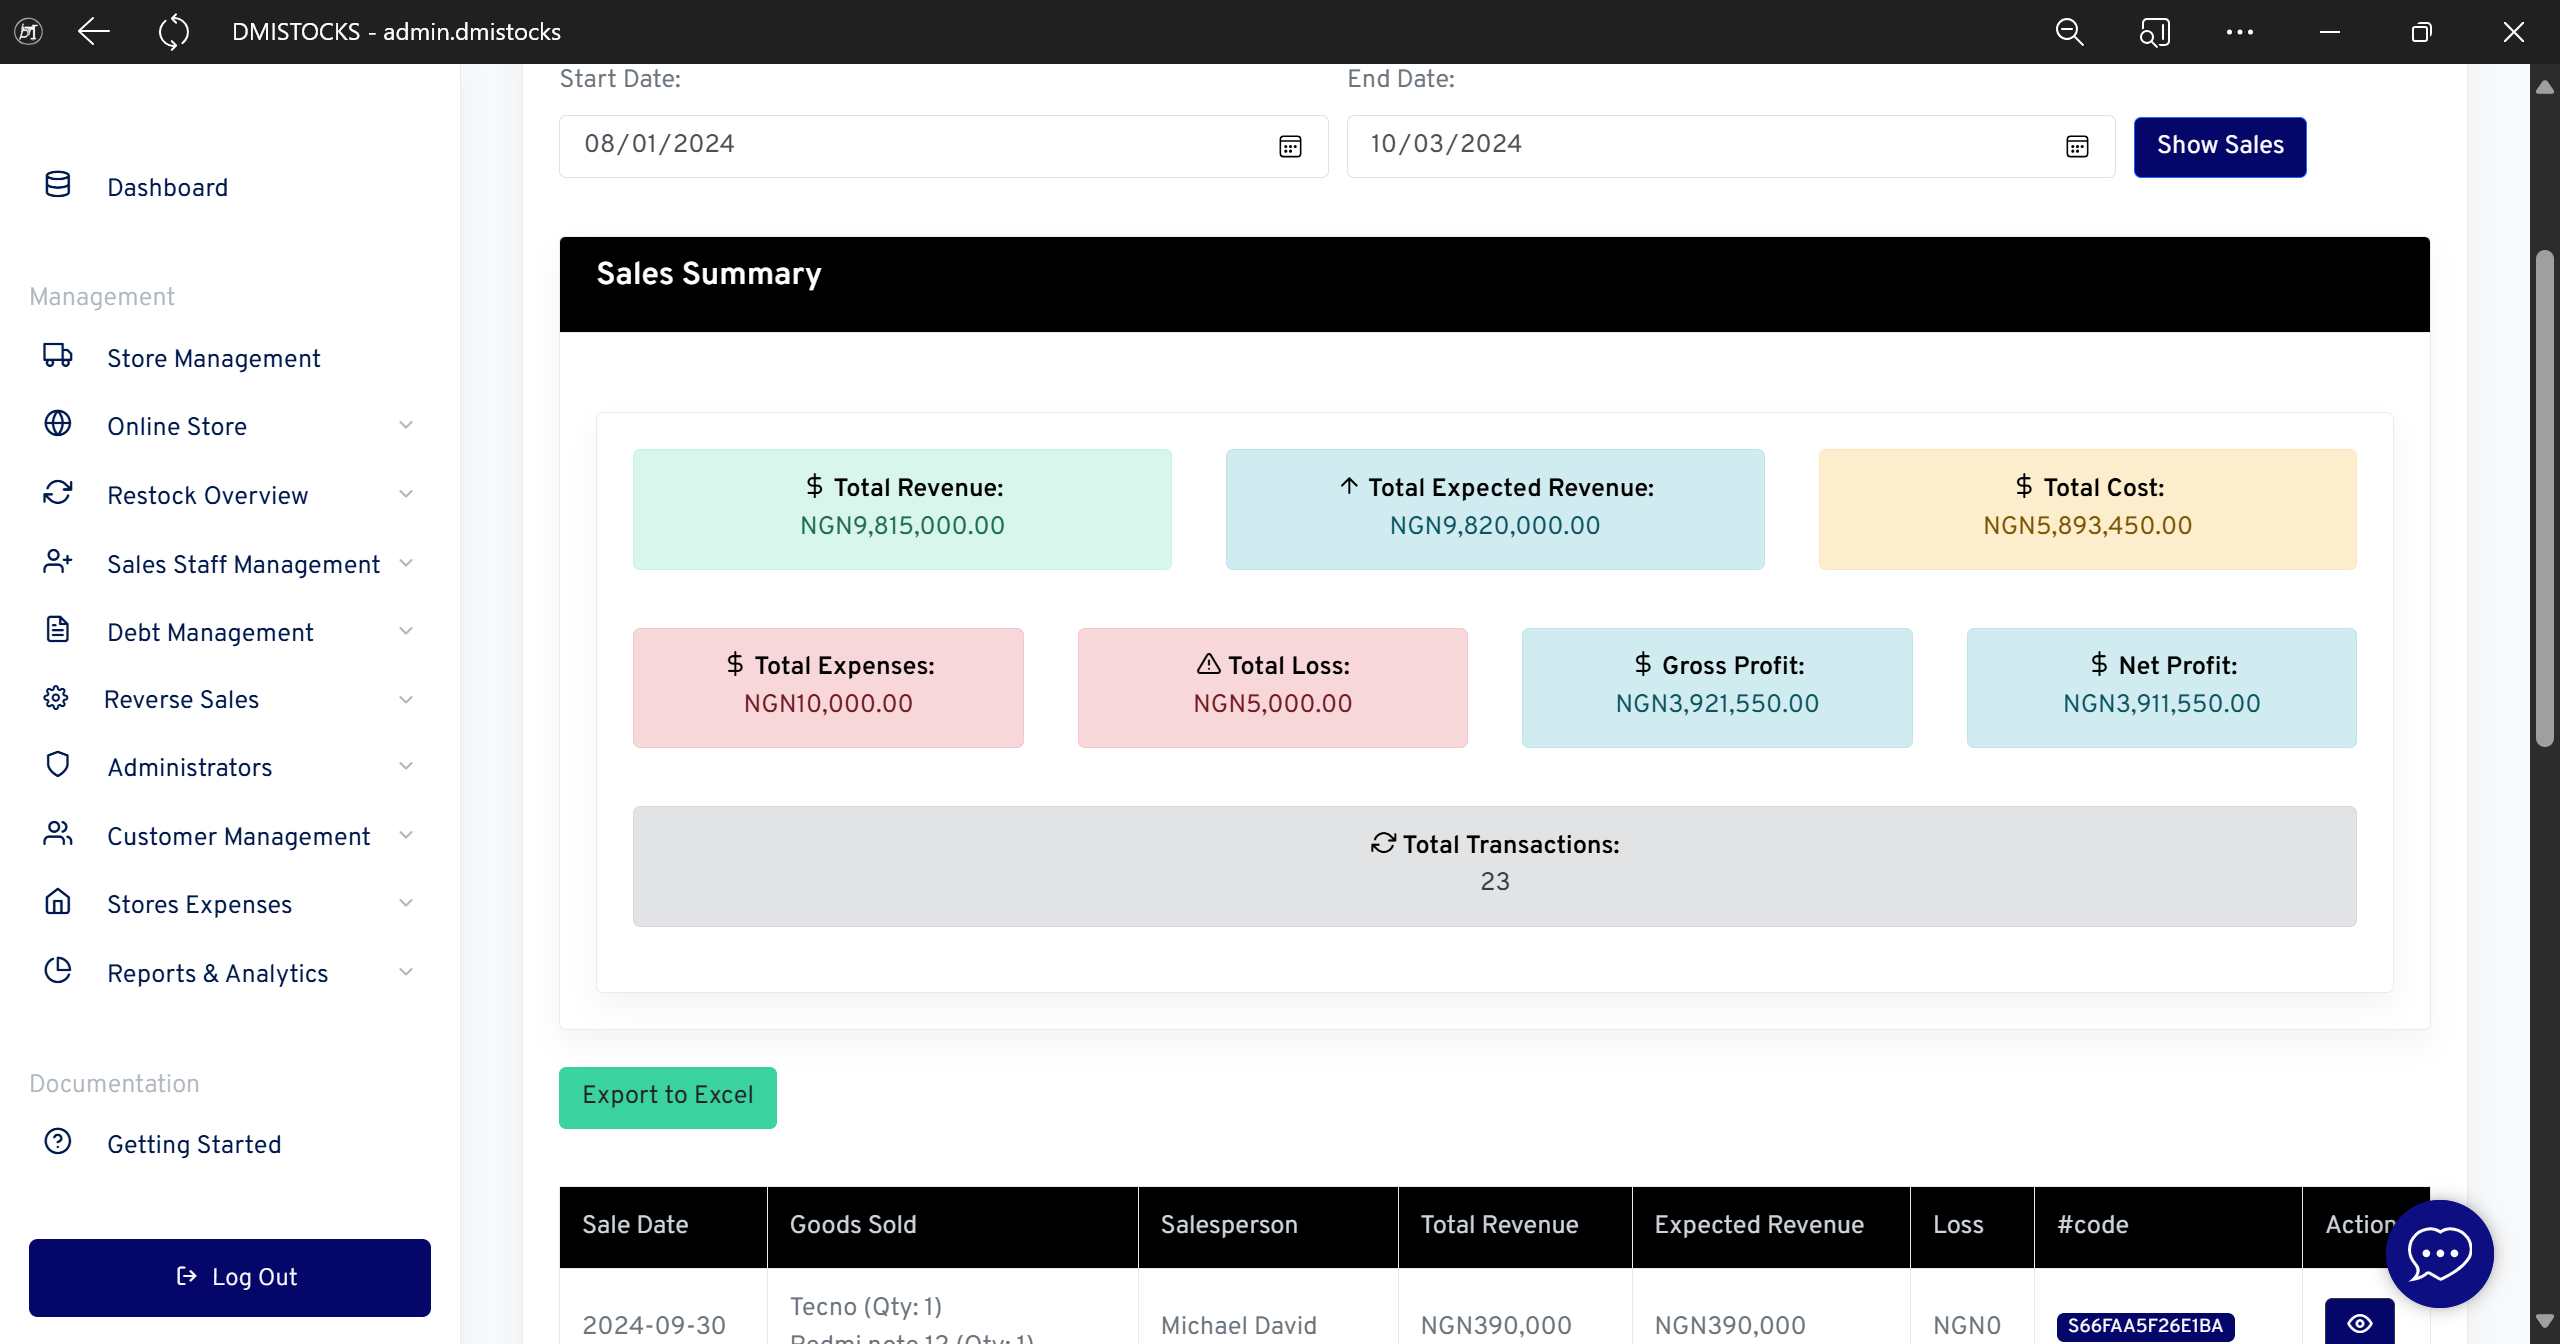Screen dimensions: 2560x1344
Task: Click the Dashboard database icon
Action: pyautogui.click(x=58, y=185)
